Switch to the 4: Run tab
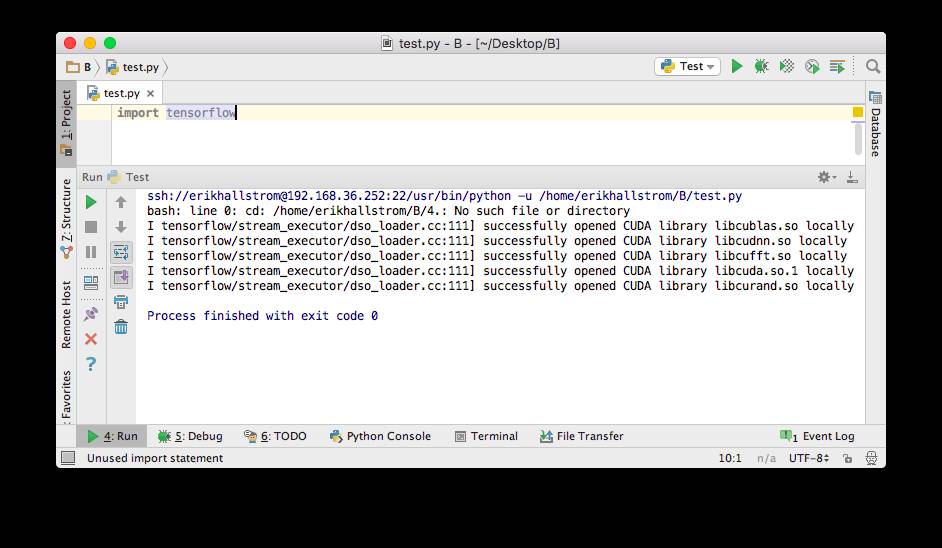The height and width of the screenshot is (548, 942). pos(112,436)
